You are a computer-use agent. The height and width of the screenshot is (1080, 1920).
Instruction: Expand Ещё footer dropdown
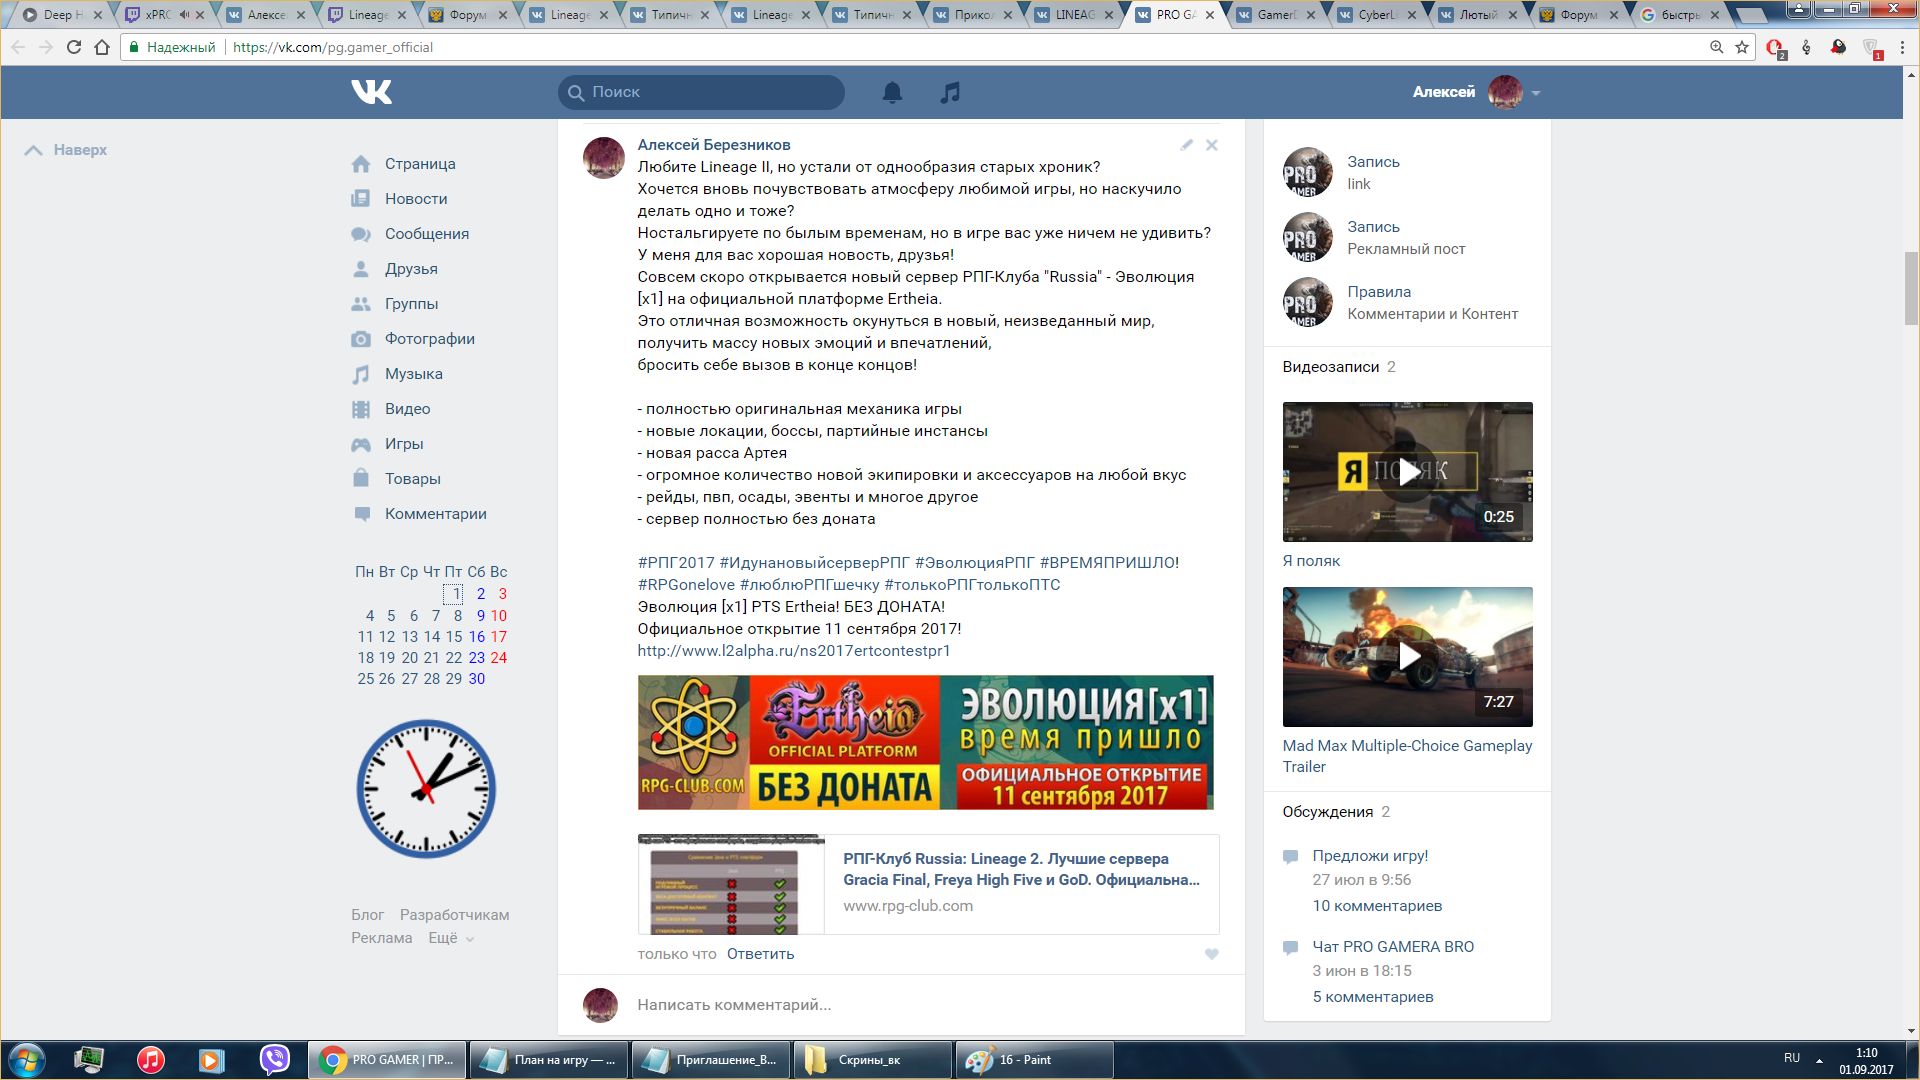451,938
